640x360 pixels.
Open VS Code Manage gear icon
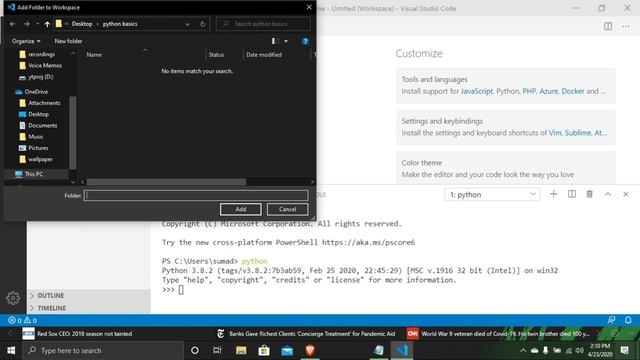click(13, 298)
